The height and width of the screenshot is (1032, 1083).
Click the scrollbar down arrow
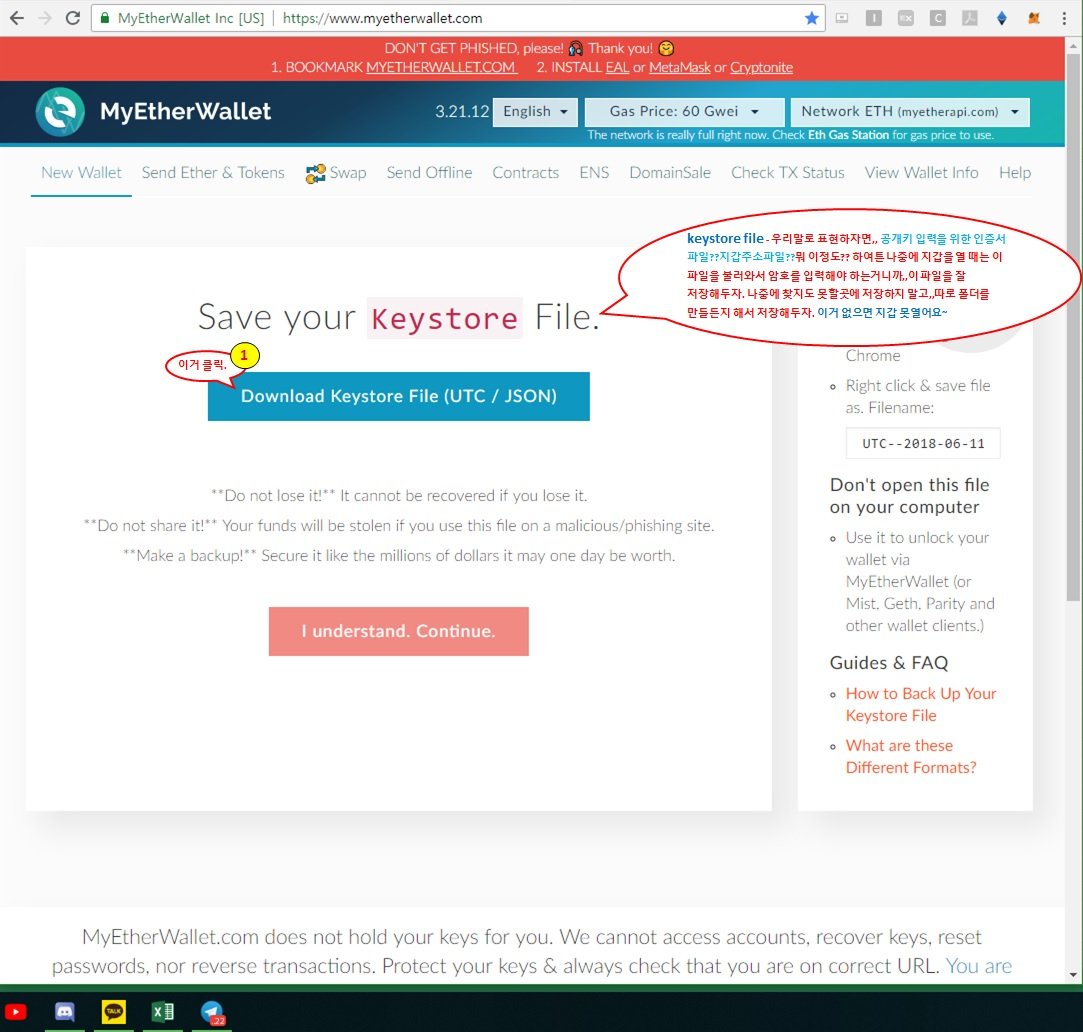(1073, 975)
